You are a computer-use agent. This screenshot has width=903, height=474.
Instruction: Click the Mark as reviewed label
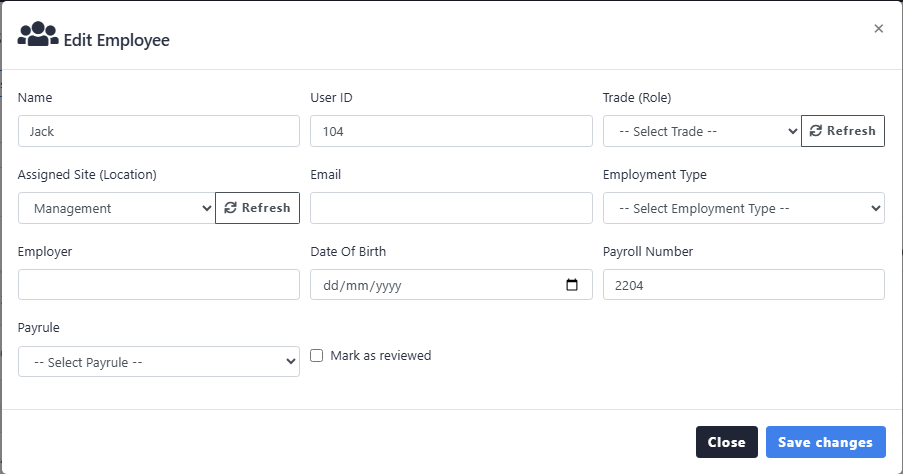click(x=381, y=355)
